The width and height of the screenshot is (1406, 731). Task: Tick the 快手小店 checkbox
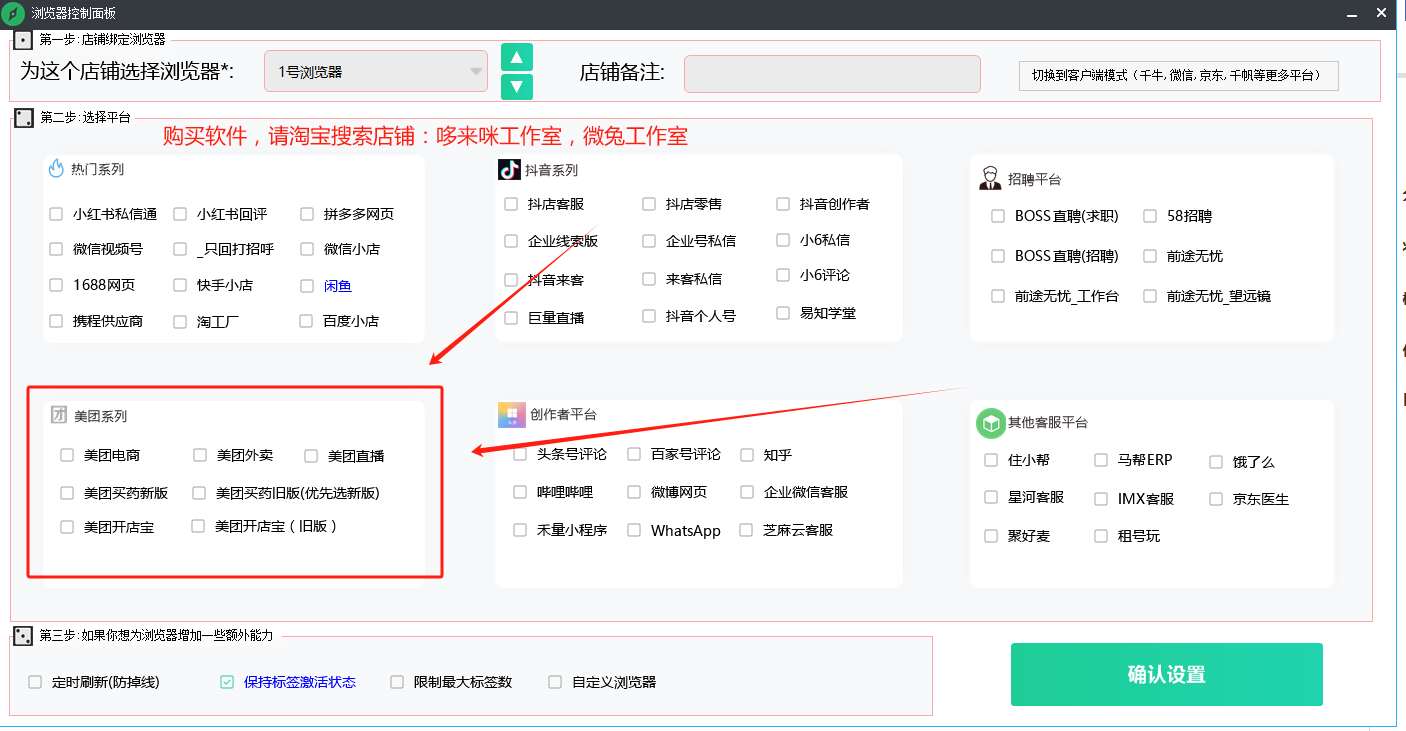180,285
